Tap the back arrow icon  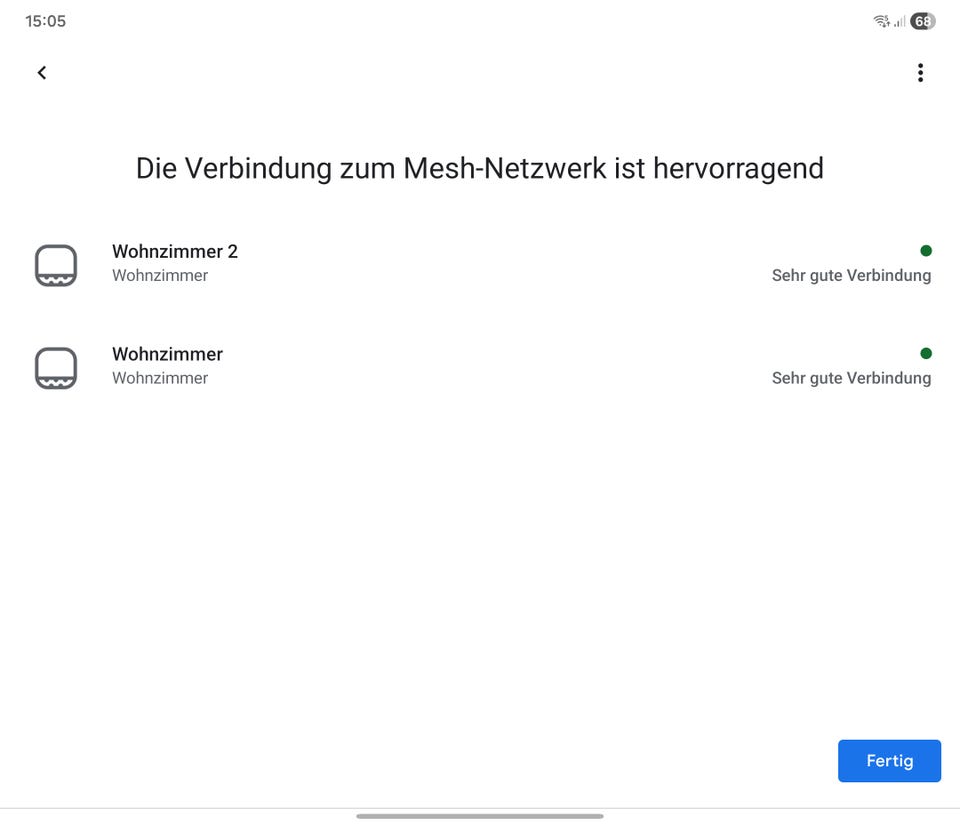coord(42,72)
